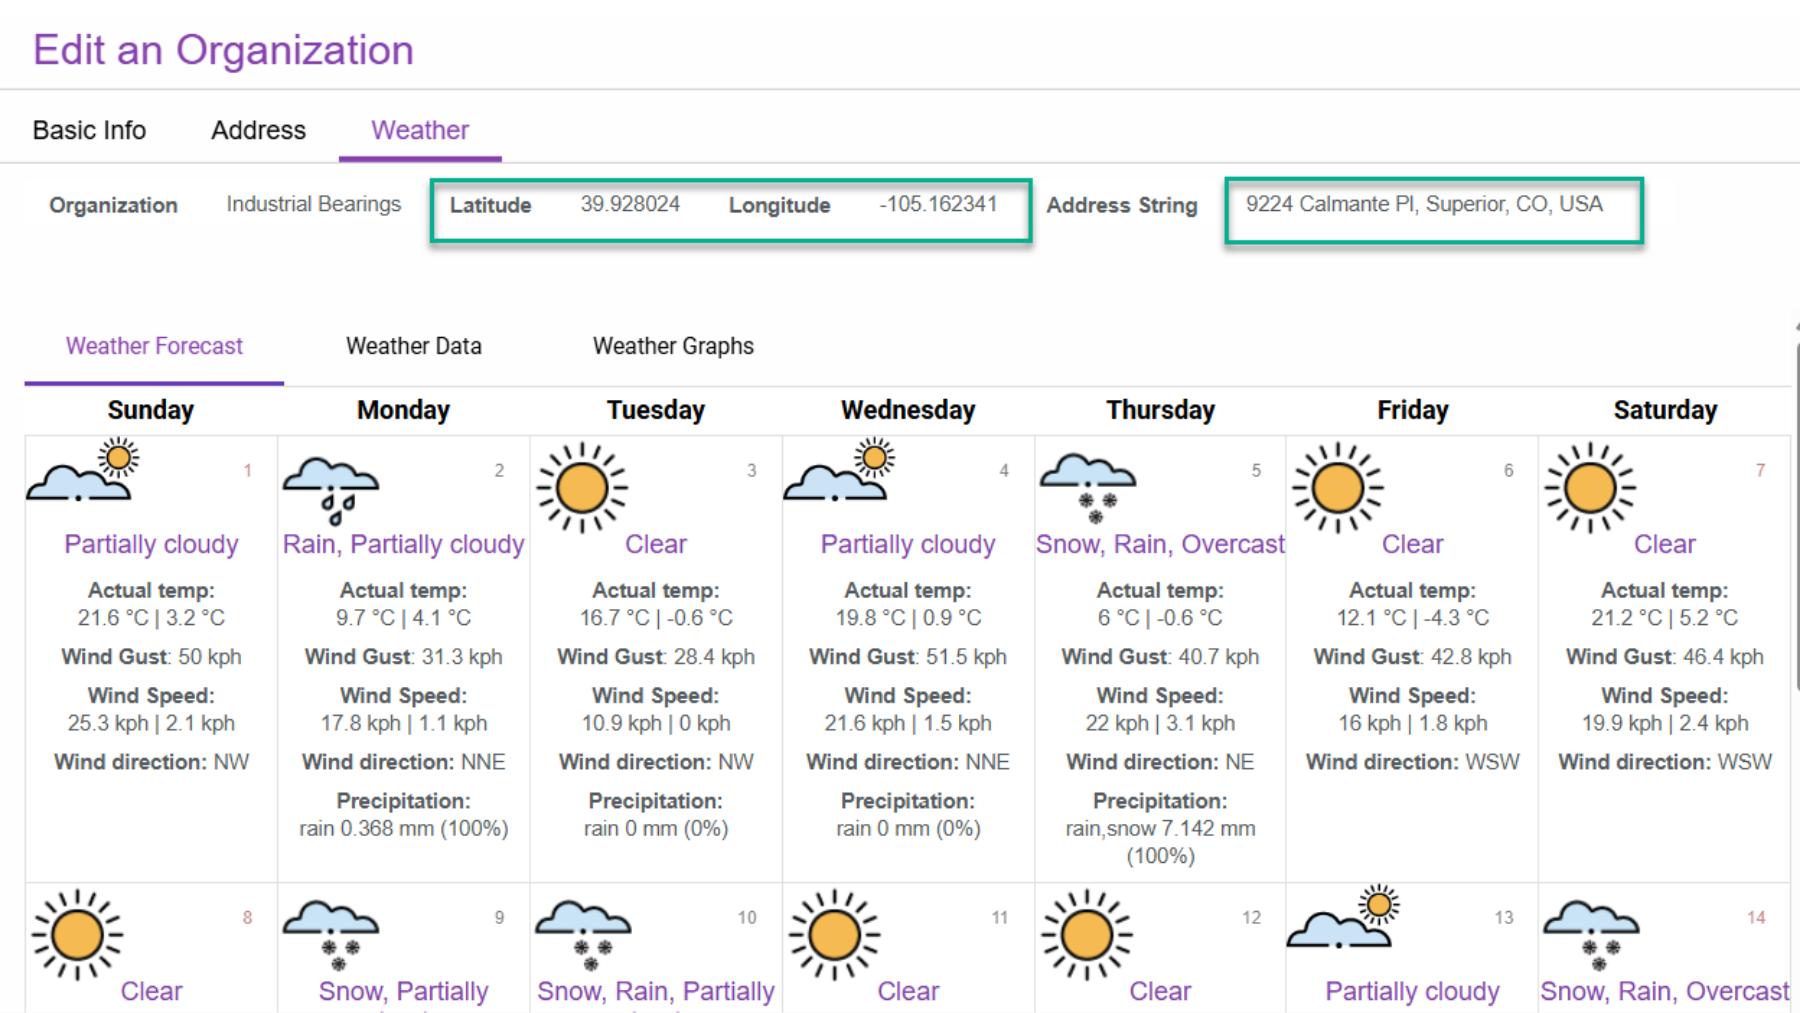Viewport: 1800px width, 1013px height.
Task: Click Wednesday day 4 partly cloudy icon
Action: tap(839, 469)
